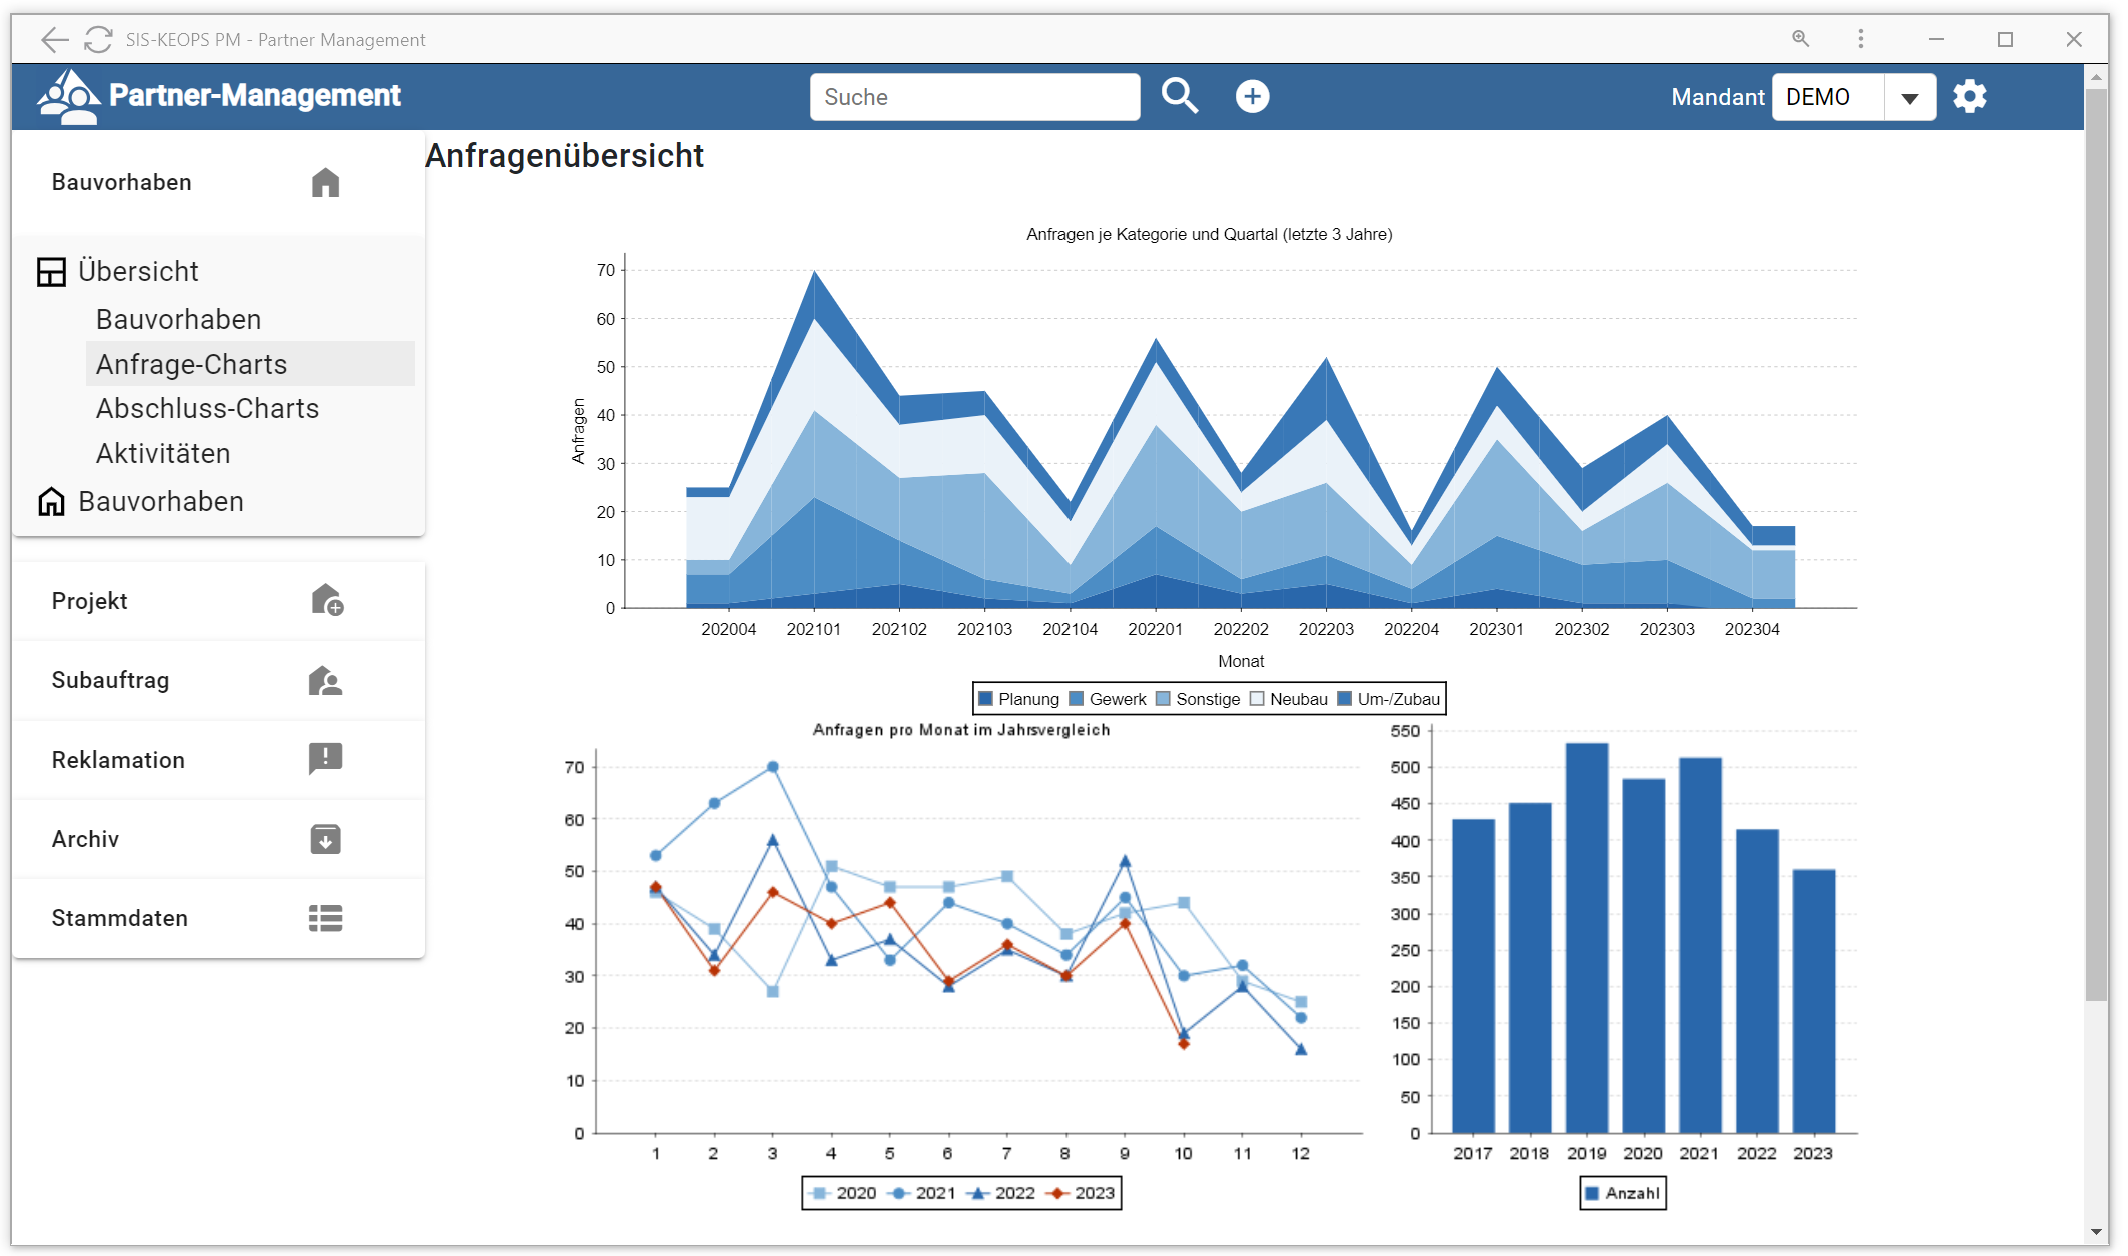Screen dimensions: 2128x1256
Task: Click the Archiv download-box icon
Action: (325, 839)
